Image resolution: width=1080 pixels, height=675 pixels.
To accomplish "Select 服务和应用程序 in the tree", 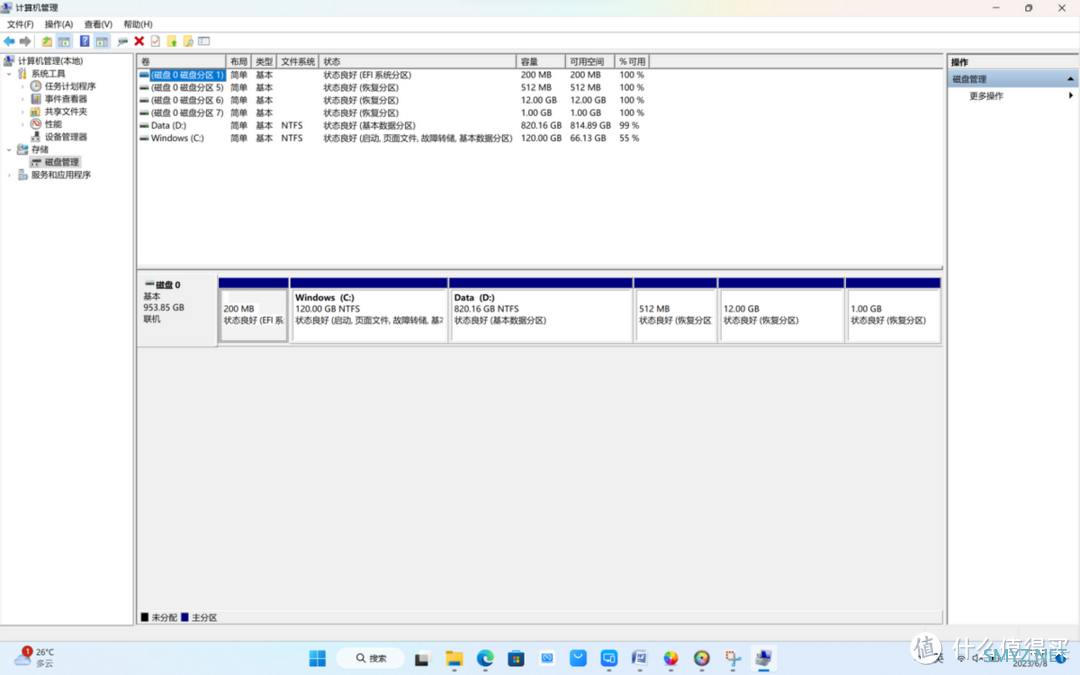I will (x=61, y=175).
